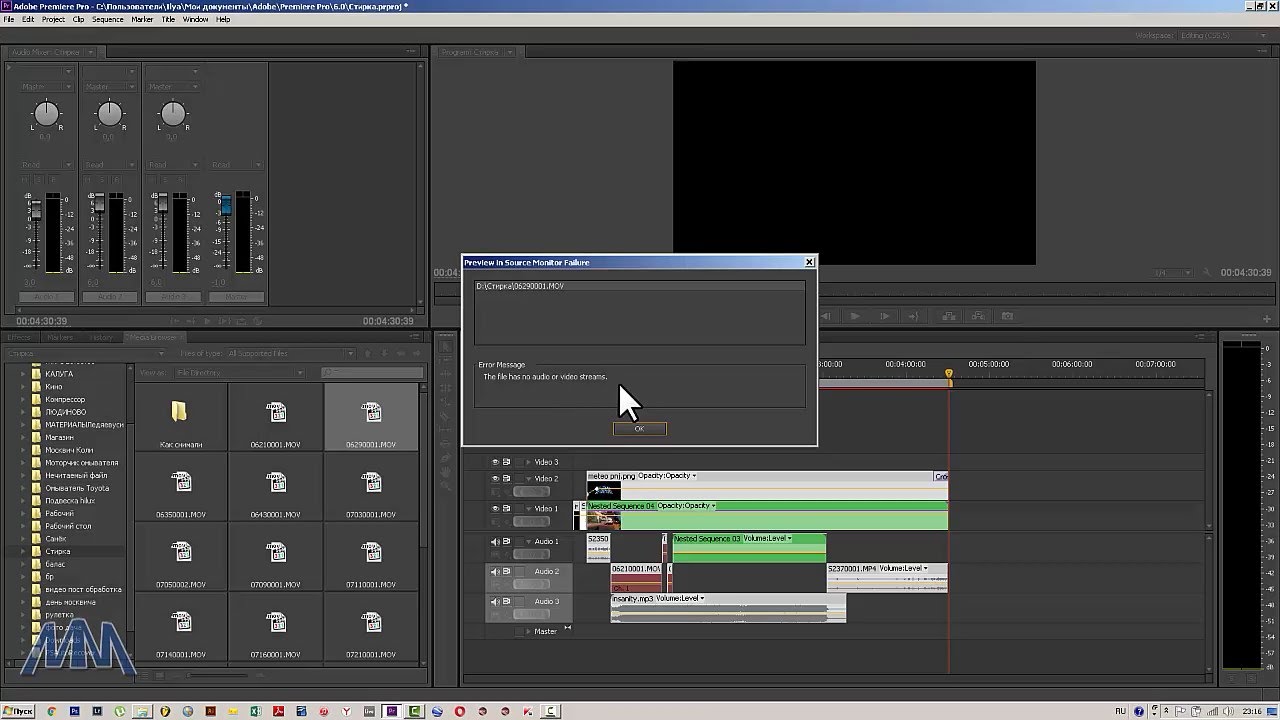Screen dimensions: 1280x720
Task: Open Photoshop from the taskbar
Action: point(75,711)
